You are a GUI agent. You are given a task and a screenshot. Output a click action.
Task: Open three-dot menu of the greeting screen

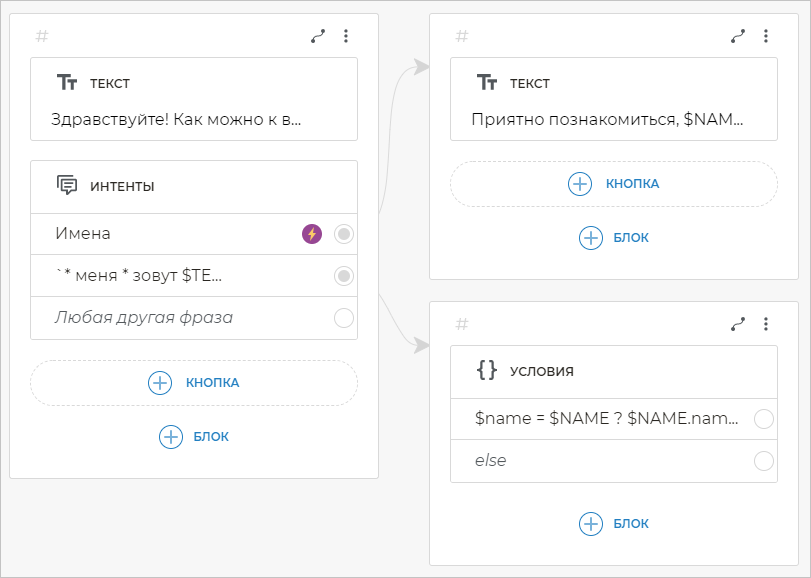[x=346, y=36]
